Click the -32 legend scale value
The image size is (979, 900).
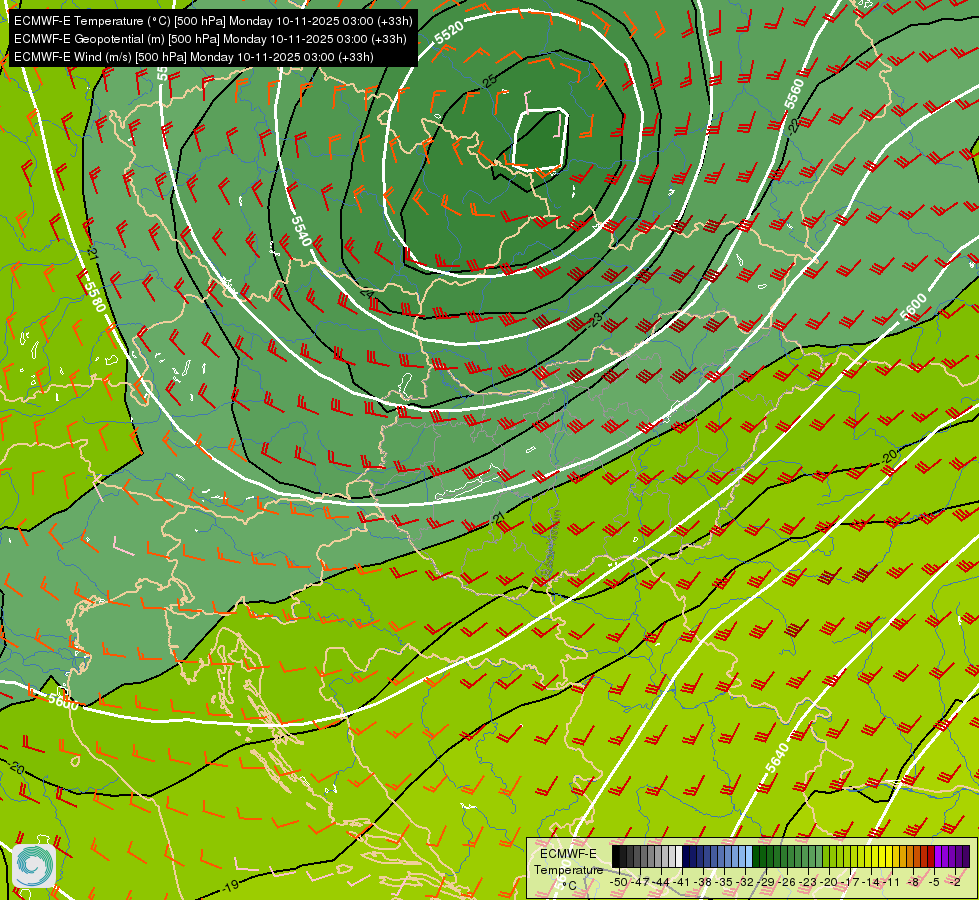(745, 882)
